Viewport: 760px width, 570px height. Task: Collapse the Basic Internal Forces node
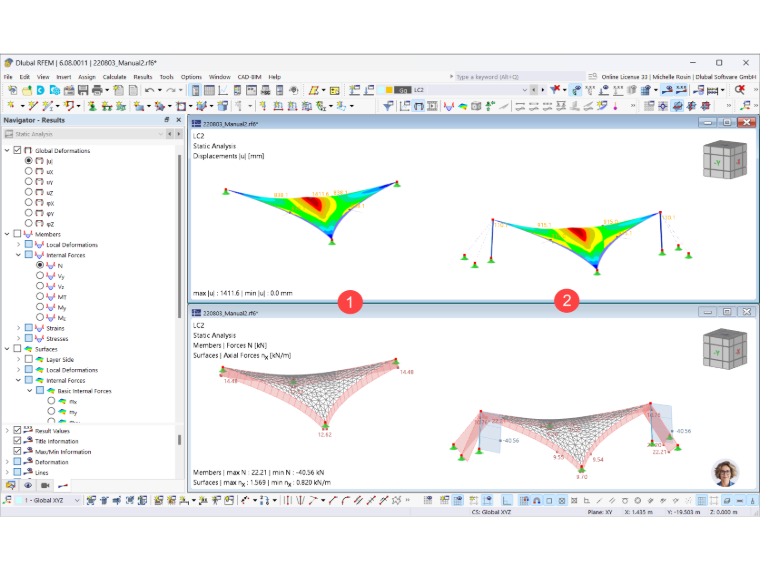point(30,390)
